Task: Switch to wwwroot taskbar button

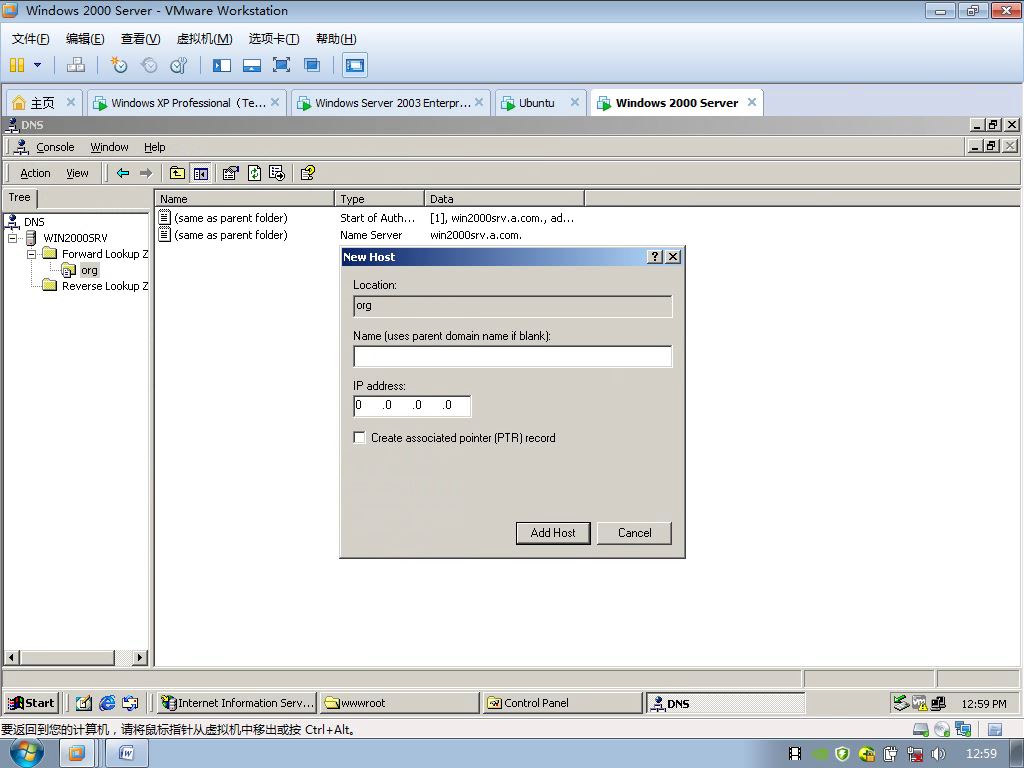Action: click(400, 703)
